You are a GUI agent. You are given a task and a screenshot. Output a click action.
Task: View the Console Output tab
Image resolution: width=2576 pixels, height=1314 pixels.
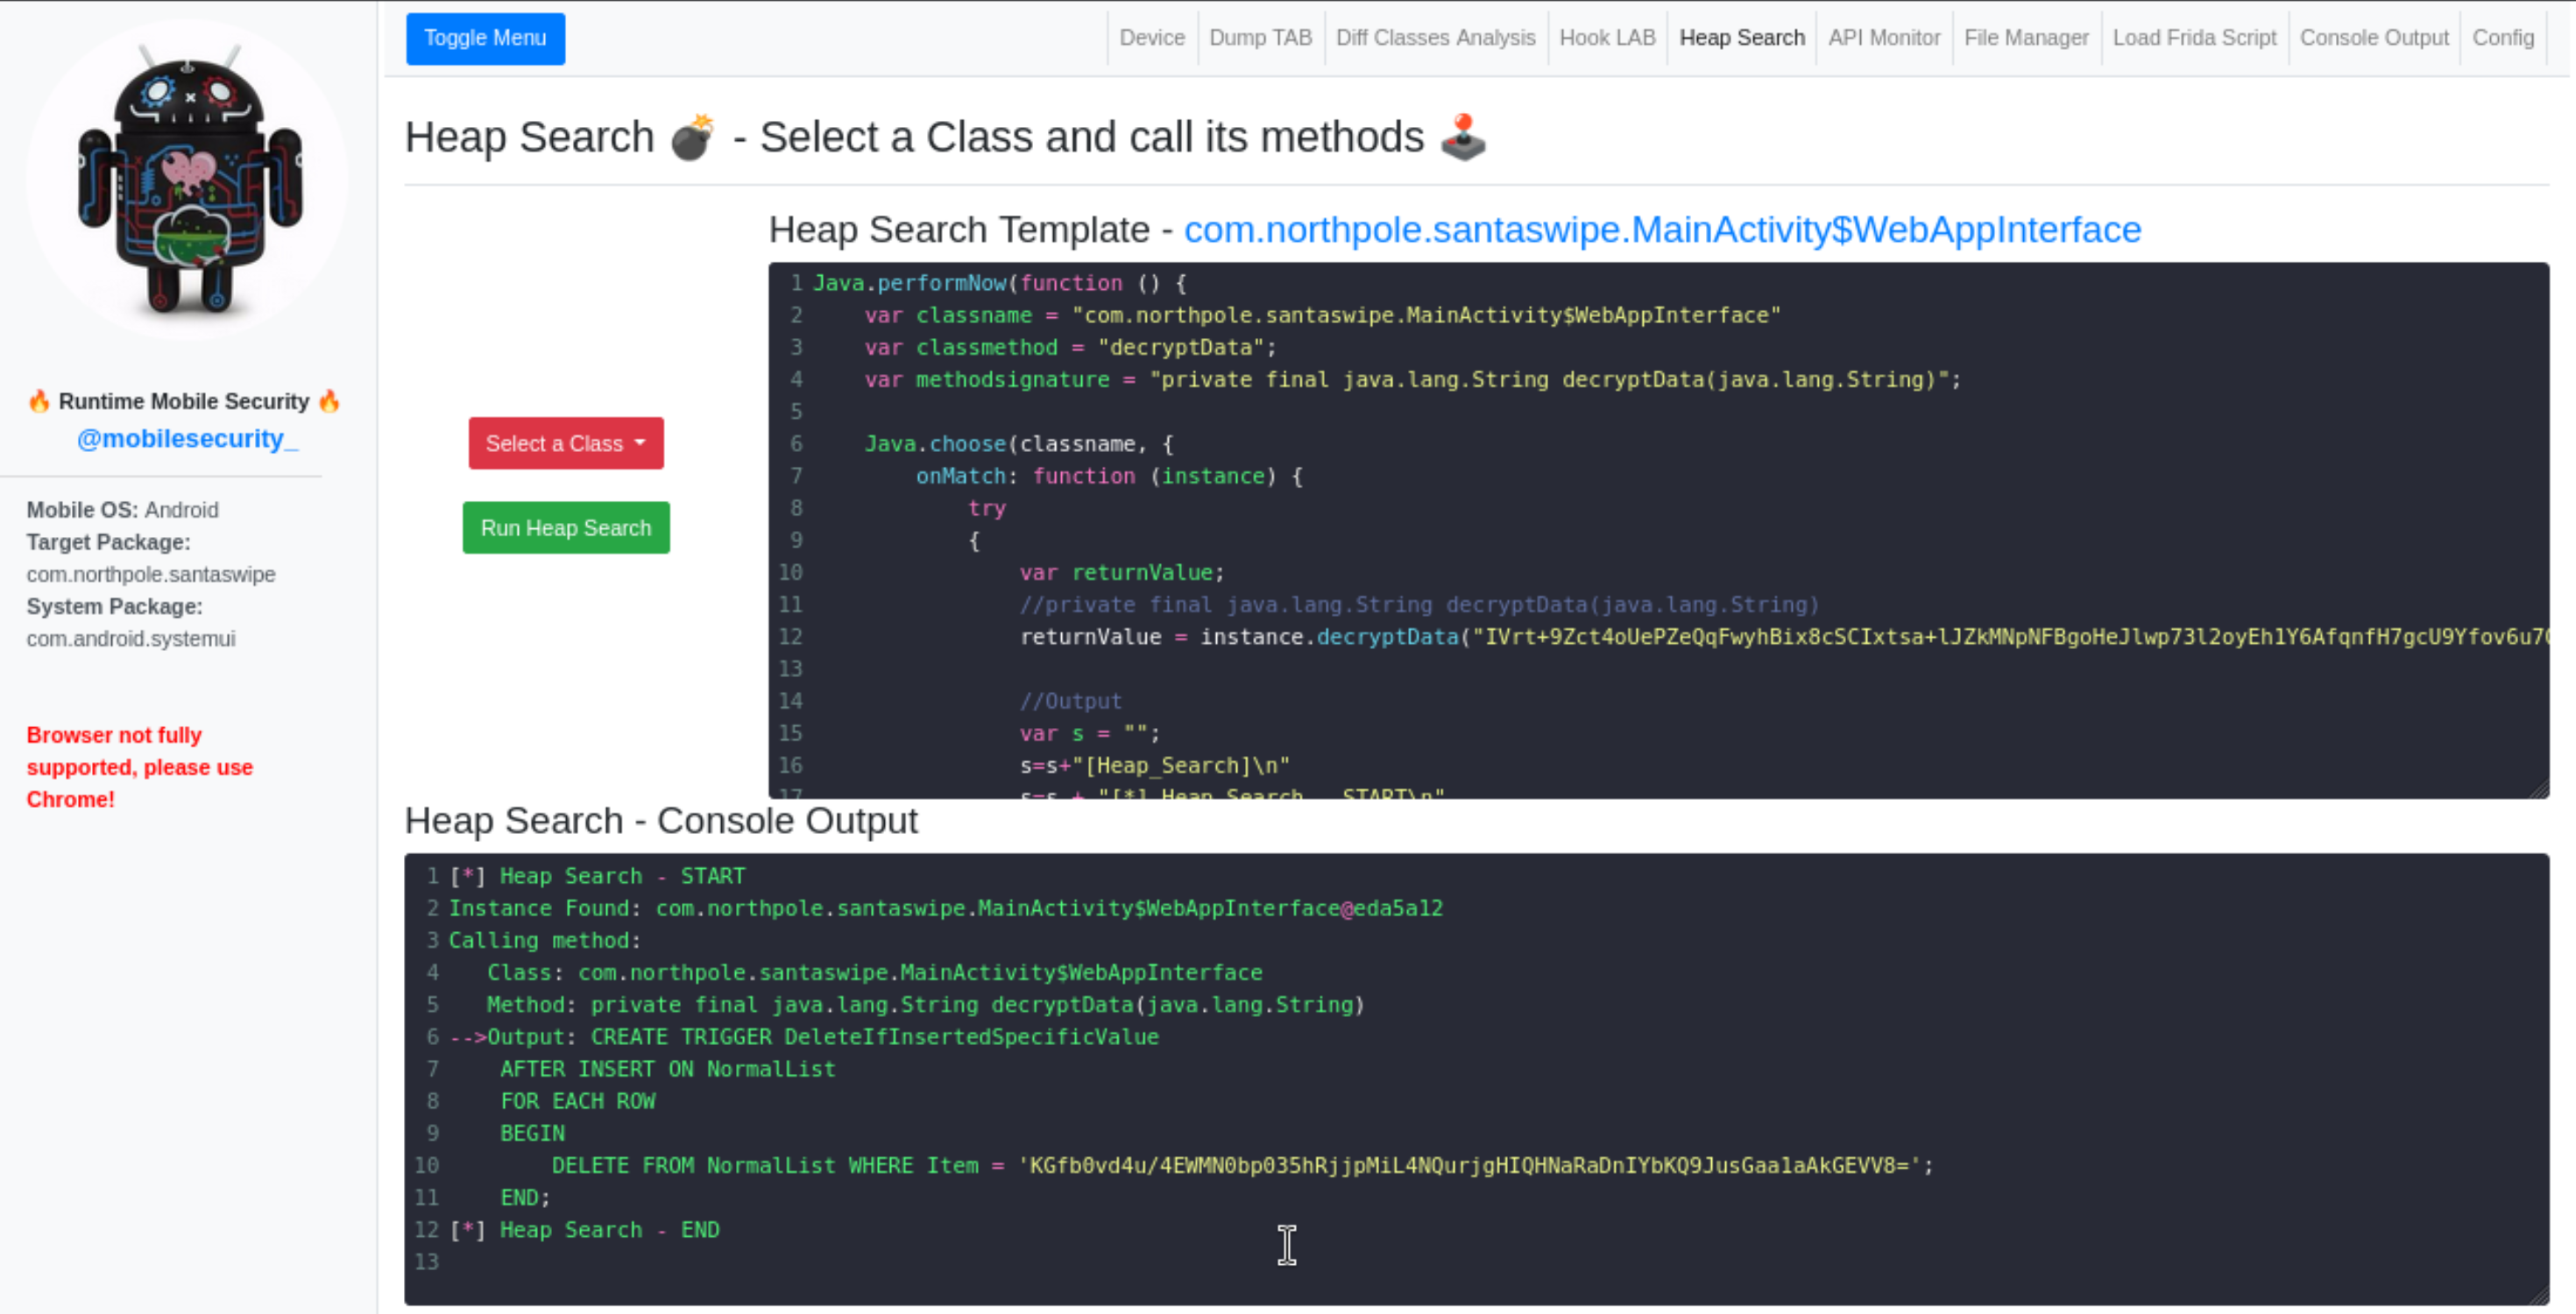pyautogui.click(x=2374, y=38)
